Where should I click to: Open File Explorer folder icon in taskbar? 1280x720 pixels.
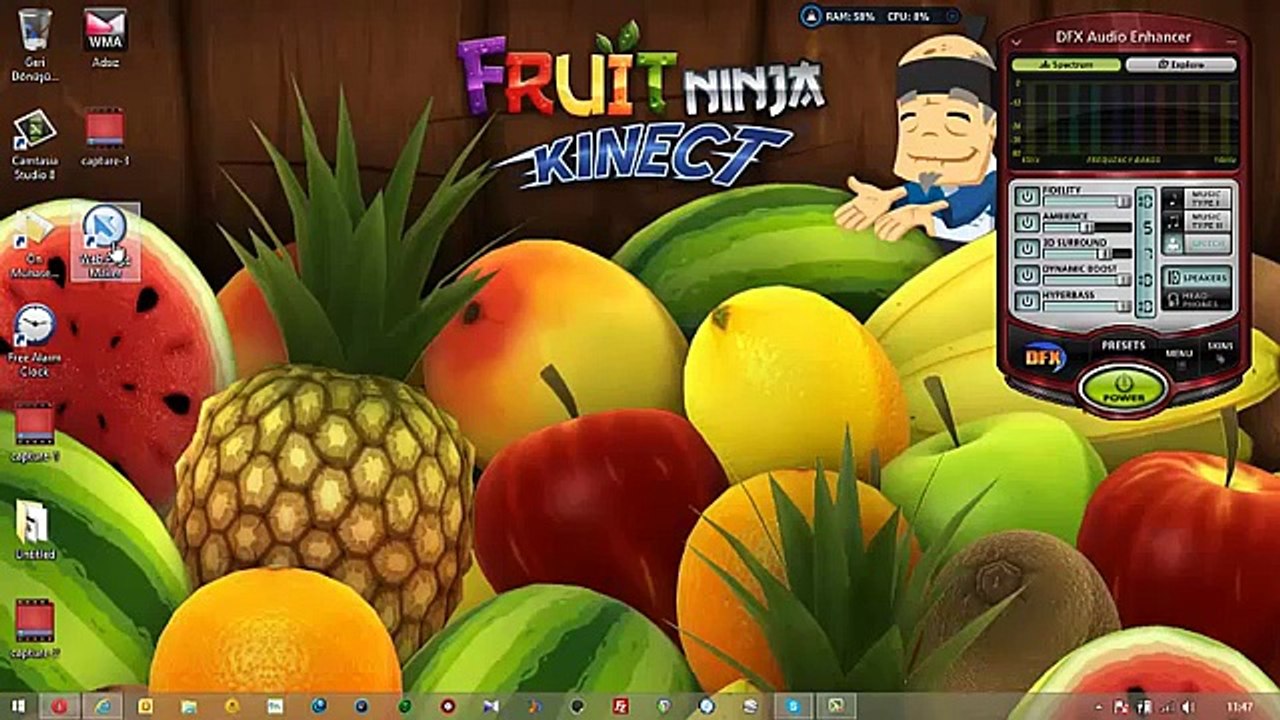pos(187,706)
